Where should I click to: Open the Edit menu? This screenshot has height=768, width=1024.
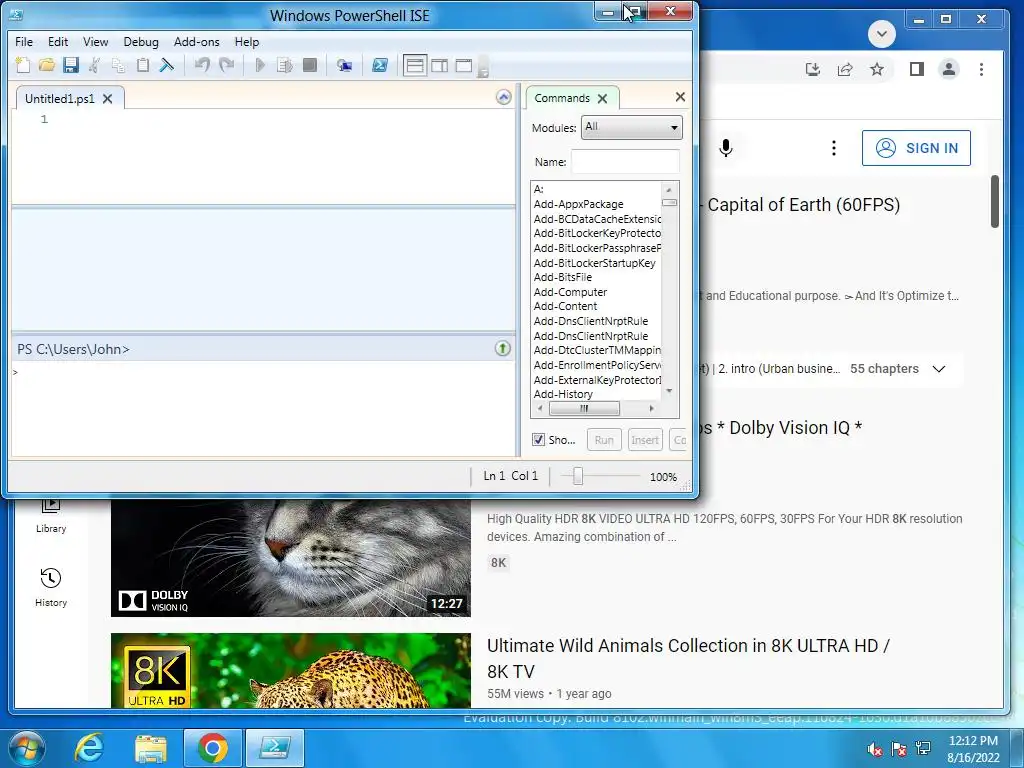57,42
